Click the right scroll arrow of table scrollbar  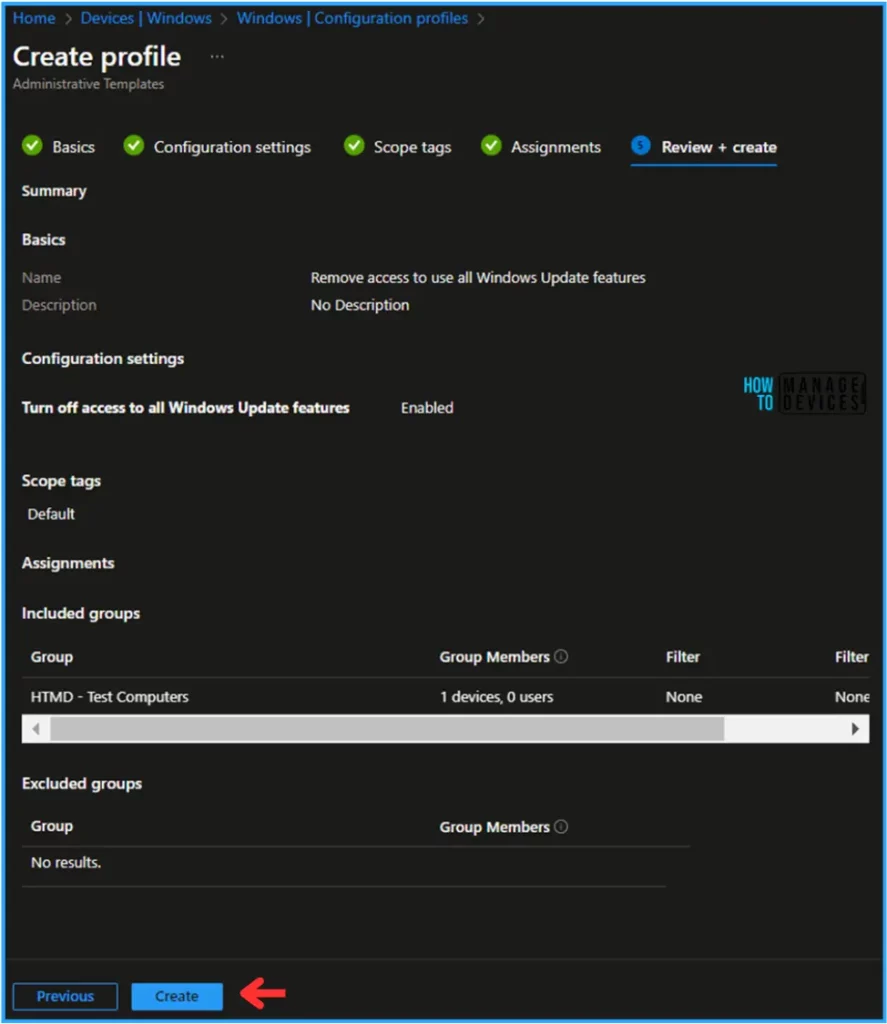click(x=855, y=728)
